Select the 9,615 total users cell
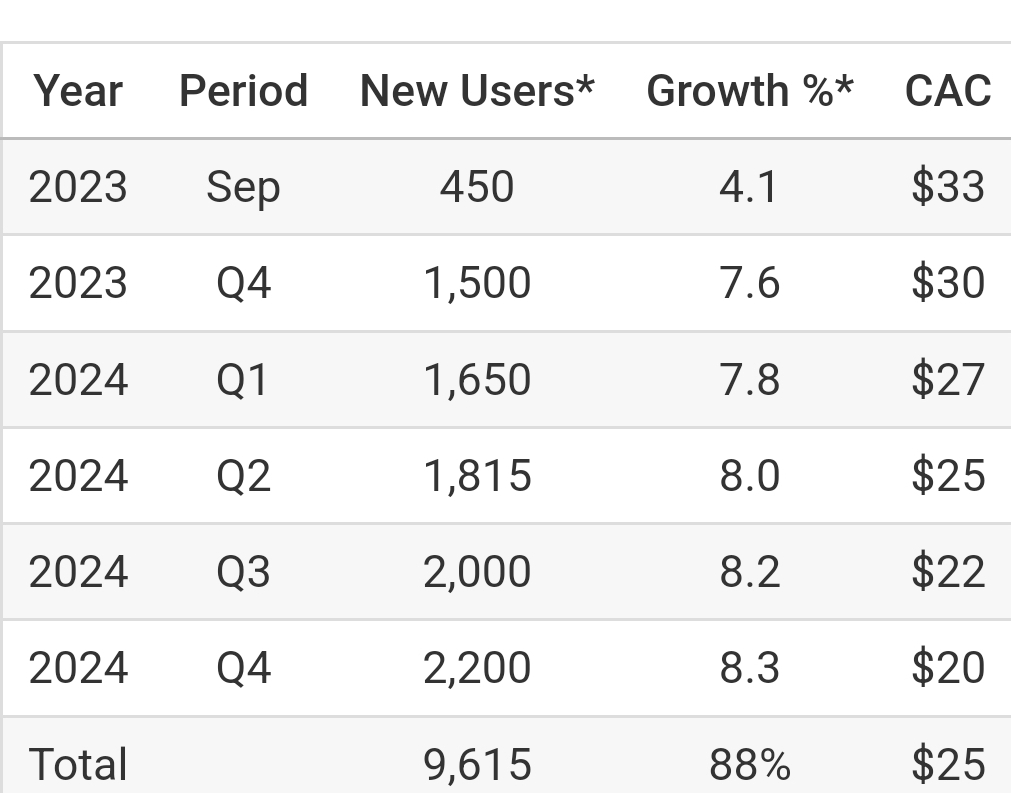Screen dimensions: 1011x793 coord(477,765)
